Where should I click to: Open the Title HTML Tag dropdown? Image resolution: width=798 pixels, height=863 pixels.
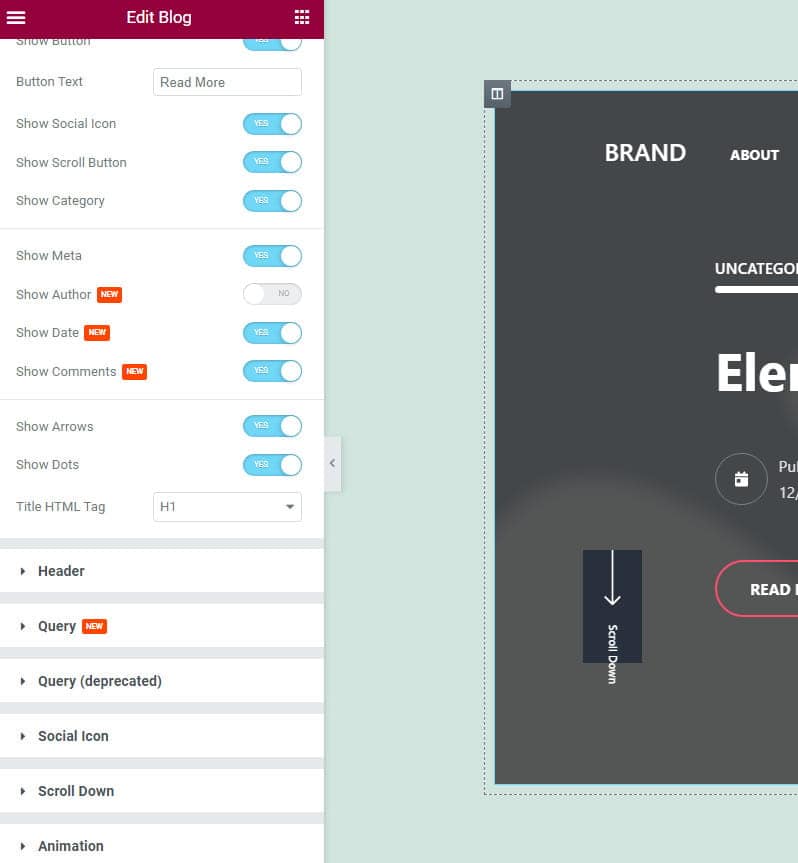tap(227, 507)
